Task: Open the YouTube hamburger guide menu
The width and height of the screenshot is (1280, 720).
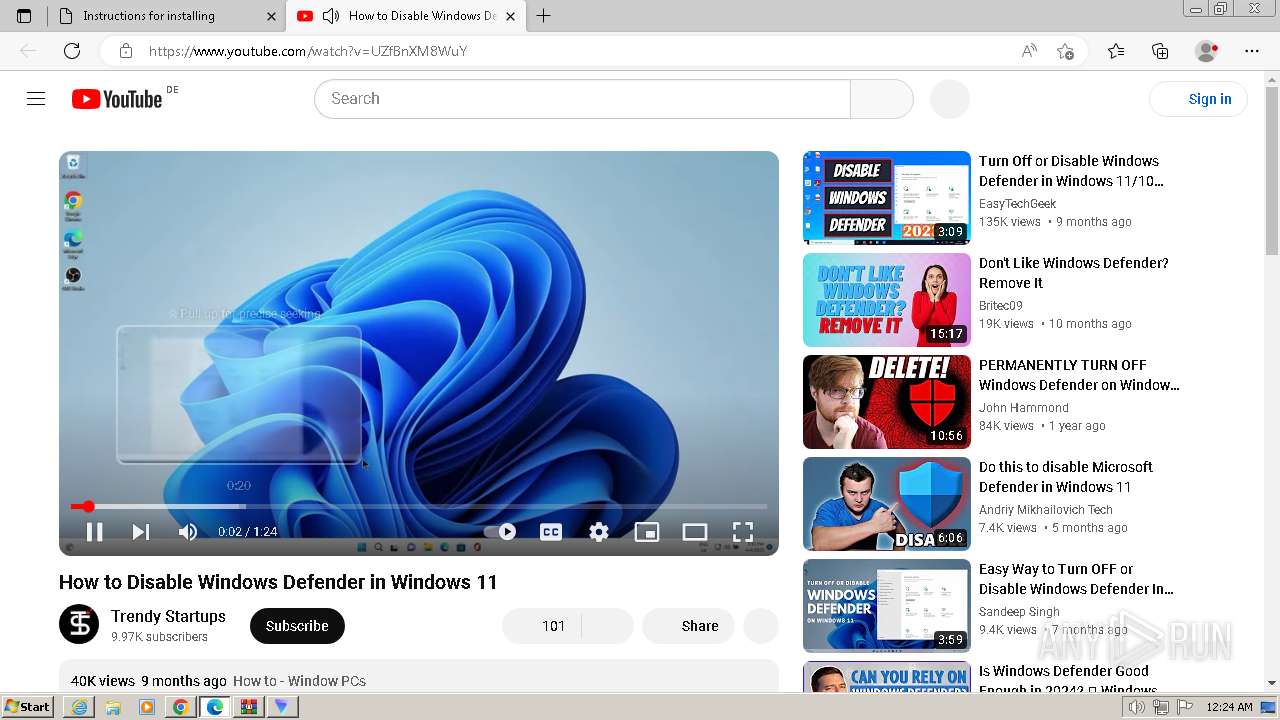Action: click(x=36, y=99)
